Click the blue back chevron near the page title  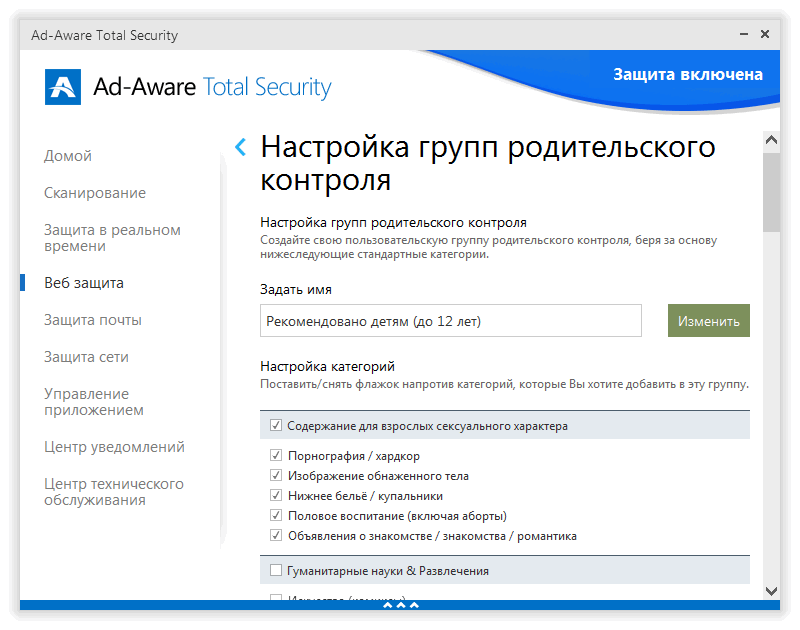point(240,146)
